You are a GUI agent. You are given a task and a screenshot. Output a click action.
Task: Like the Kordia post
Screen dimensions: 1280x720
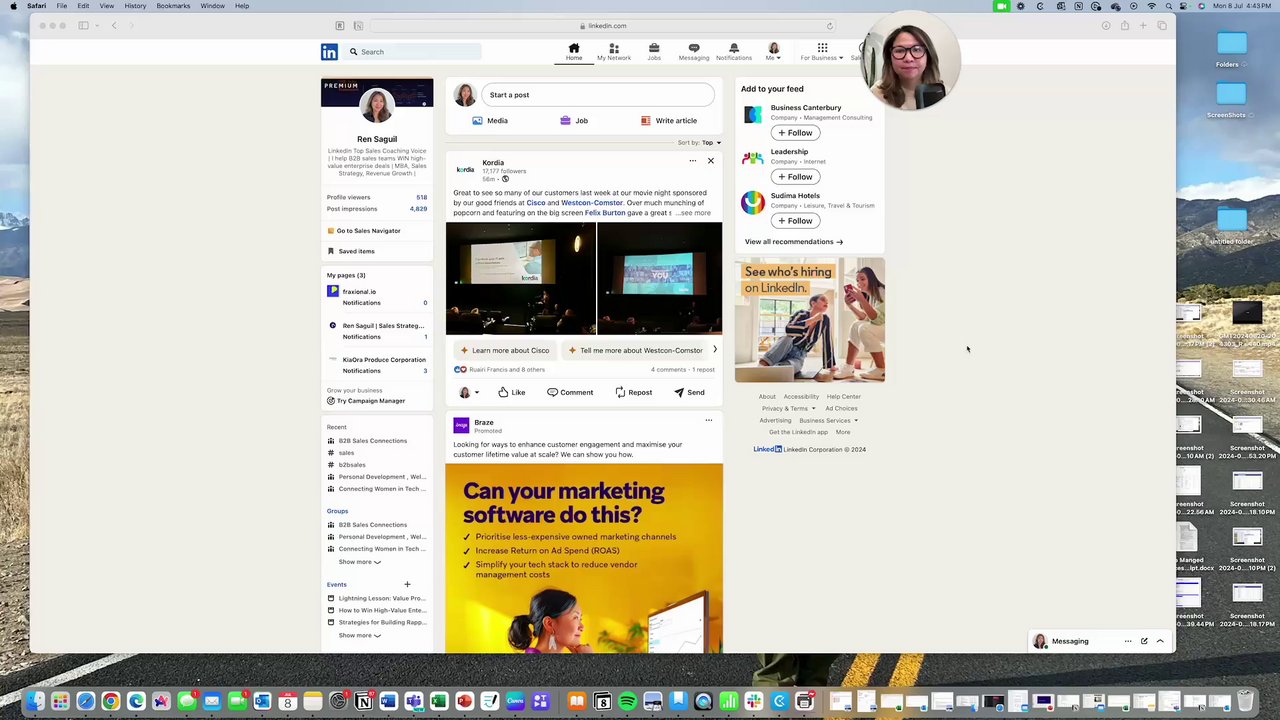[511, 393]
